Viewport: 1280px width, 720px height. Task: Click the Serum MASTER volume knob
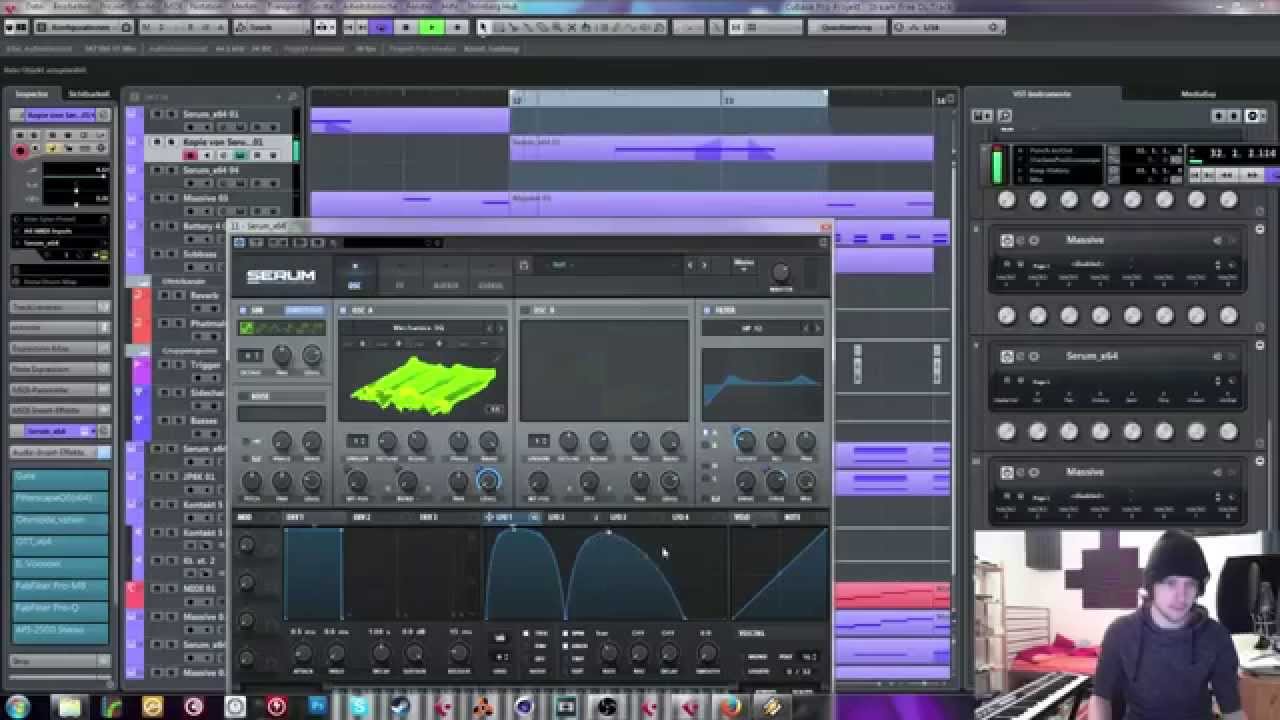(x=781, y=271)
